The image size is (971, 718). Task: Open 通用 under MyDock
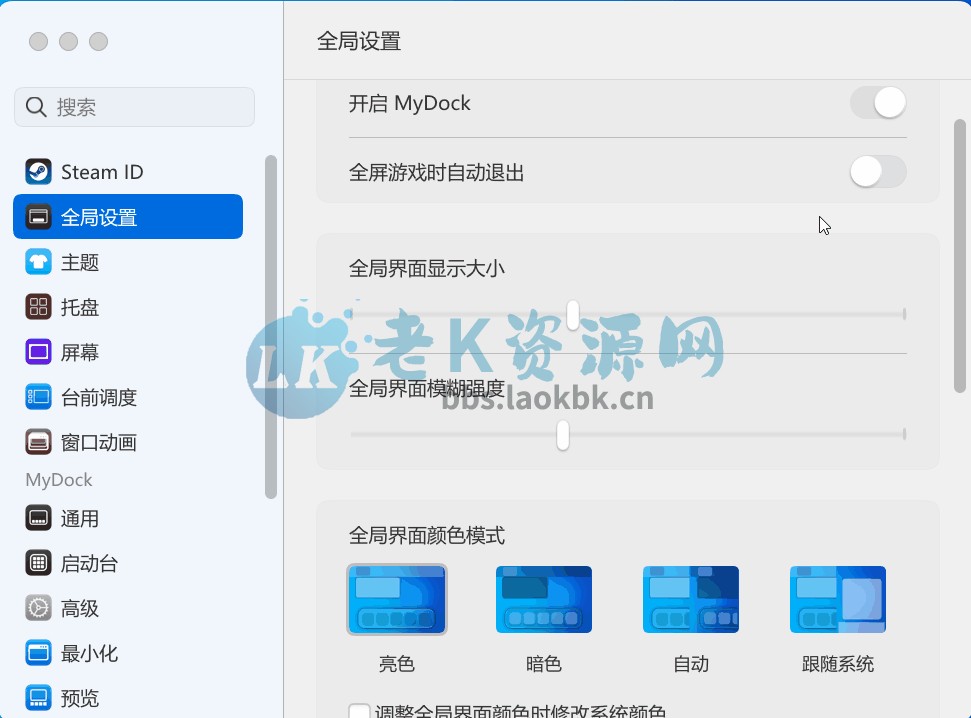point(128,518)
